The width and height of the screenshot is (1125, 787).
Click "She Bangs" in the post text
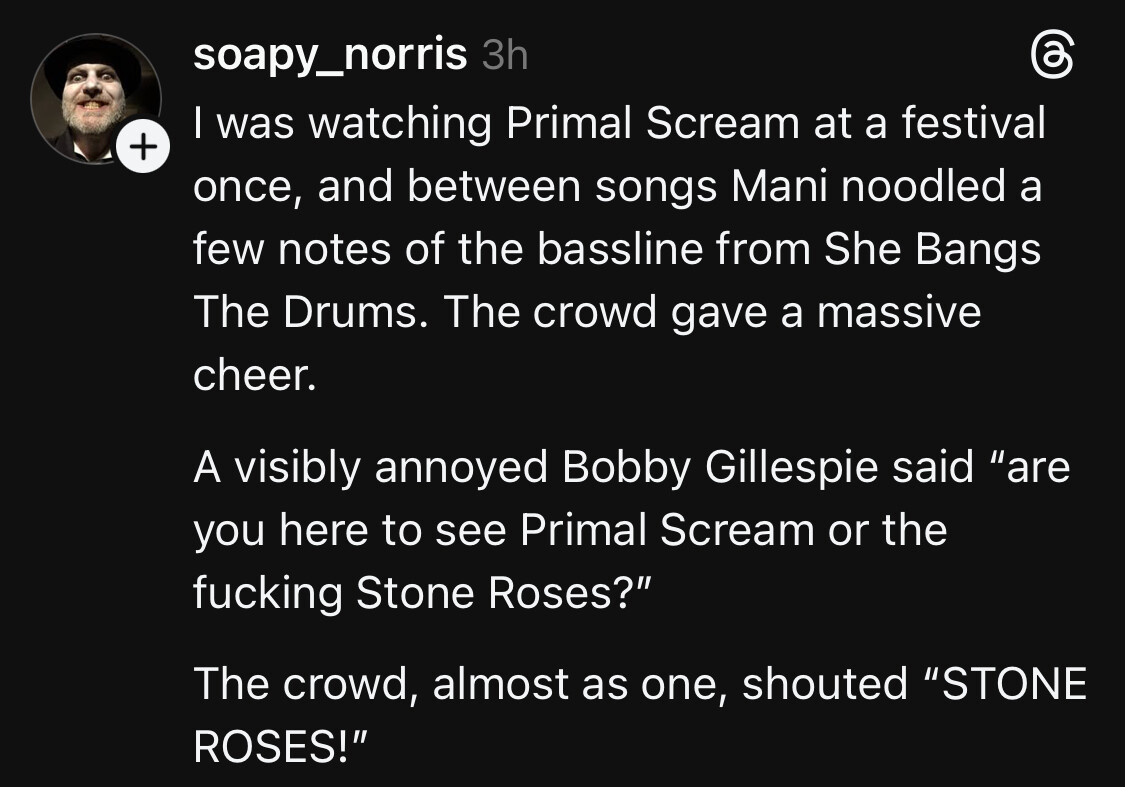pos(932,251)
